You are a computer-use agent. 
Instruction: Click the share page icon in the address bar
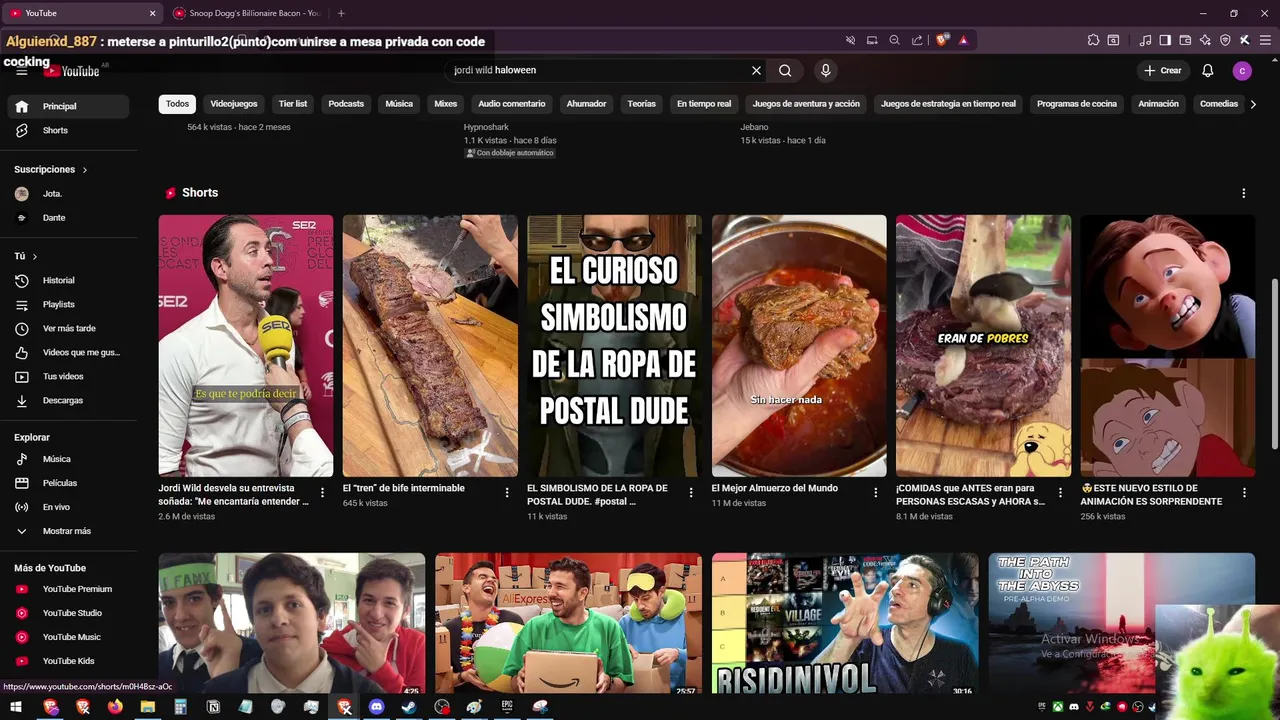[x=917, y=40]
